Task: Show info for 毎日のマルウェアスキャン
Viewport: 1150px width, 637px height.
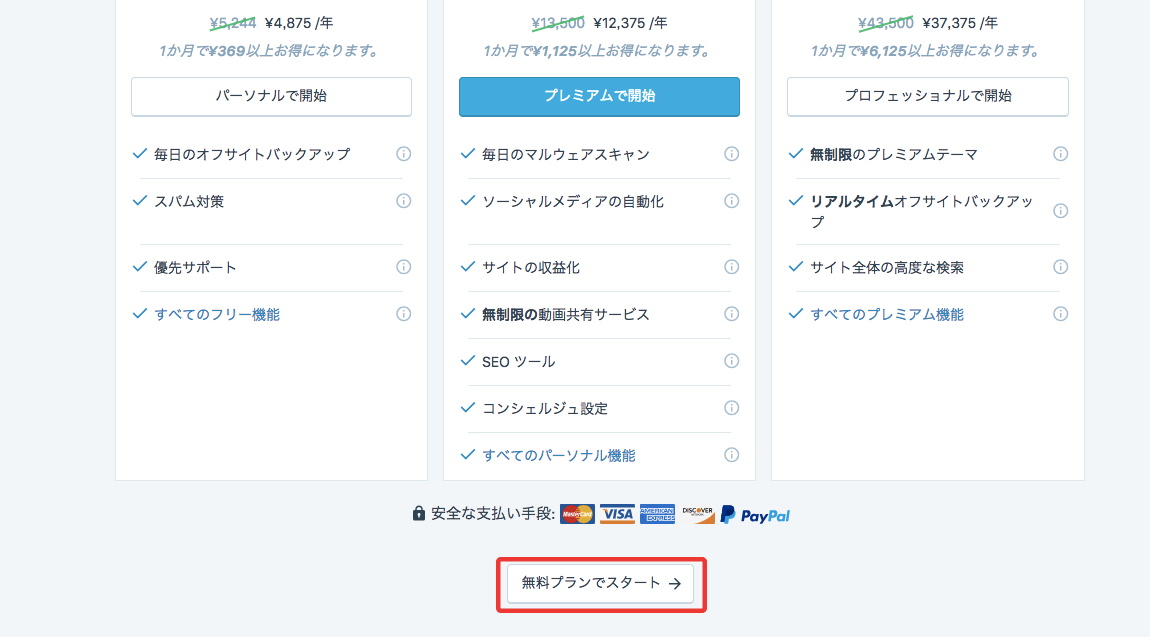Action: [x=732, y=154]
